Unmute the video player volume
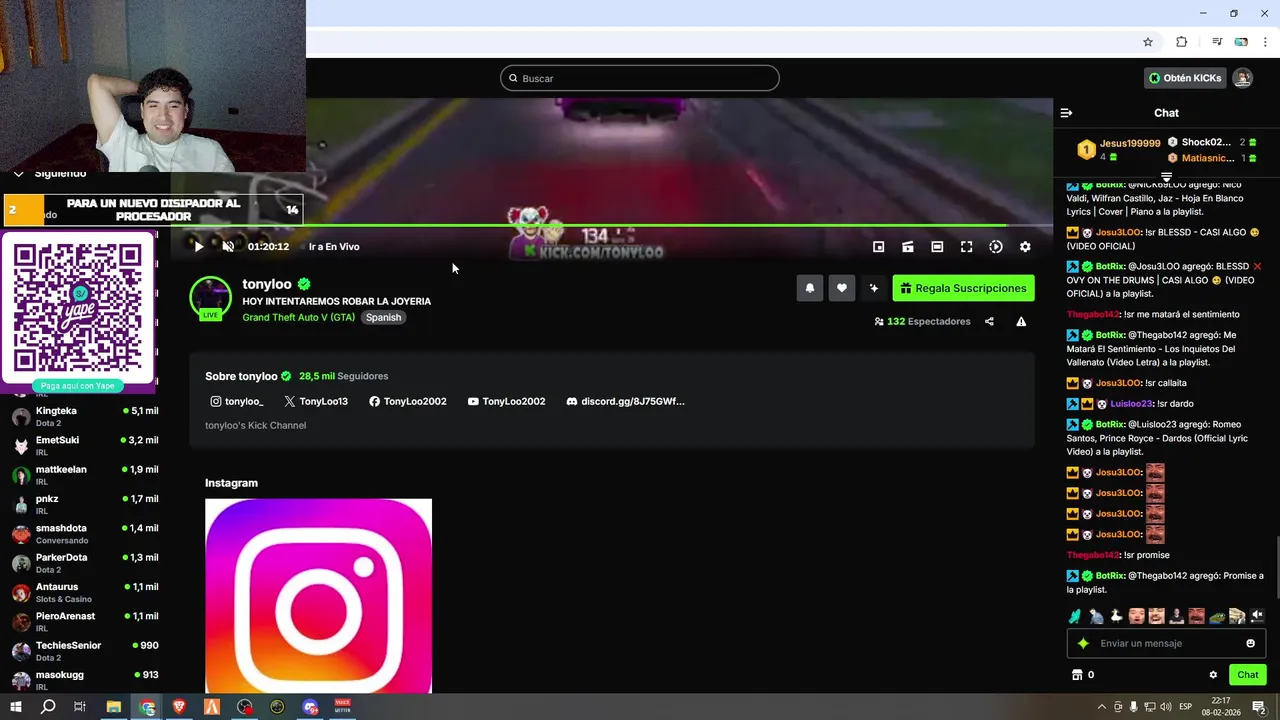 pos(228,247)
